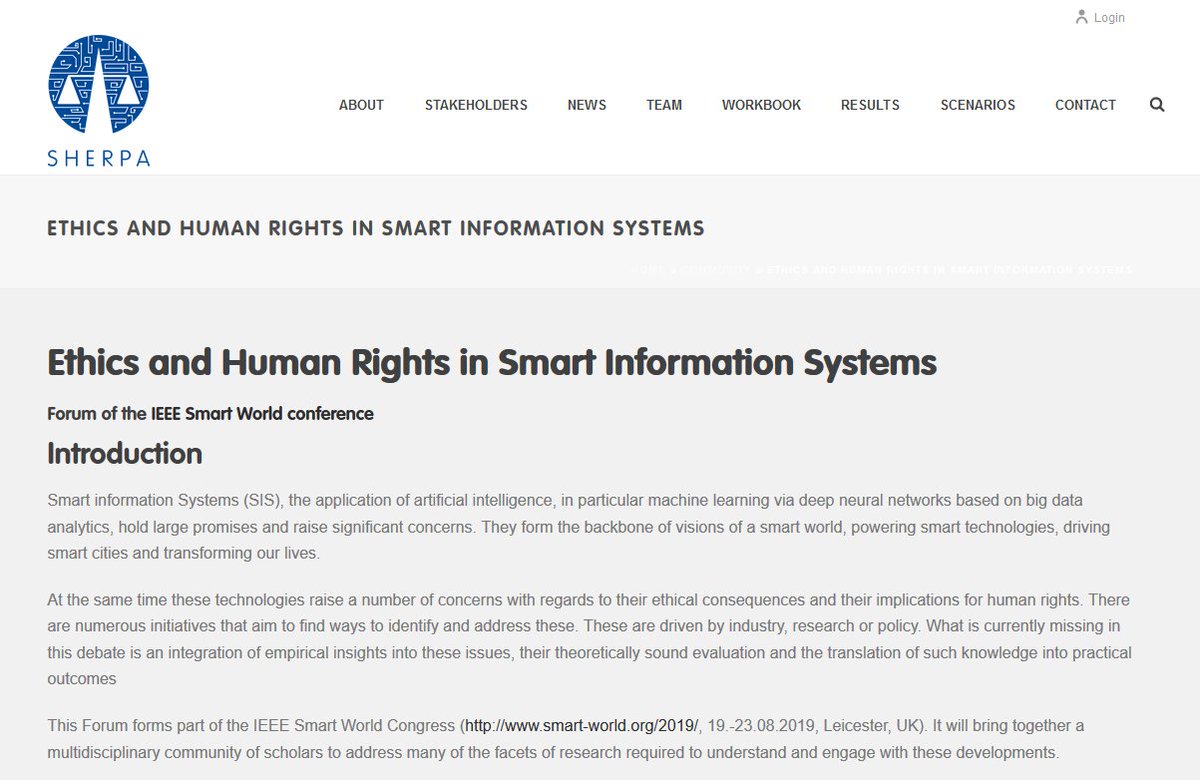Open the CONTACT page
This screenshot has width=1200, height=780.
[1085, 105]
